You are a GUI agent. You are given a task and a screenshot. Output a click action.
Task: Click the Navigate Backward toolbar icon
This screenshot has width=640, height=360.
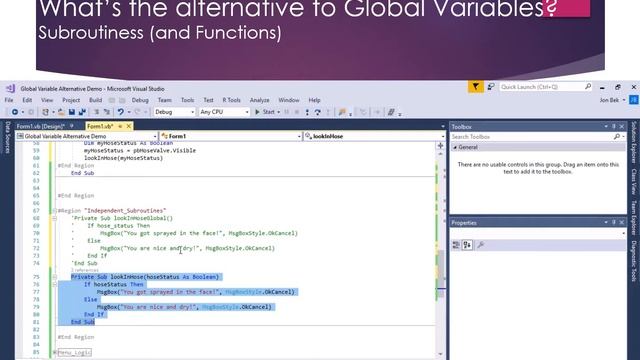[15, 112]
